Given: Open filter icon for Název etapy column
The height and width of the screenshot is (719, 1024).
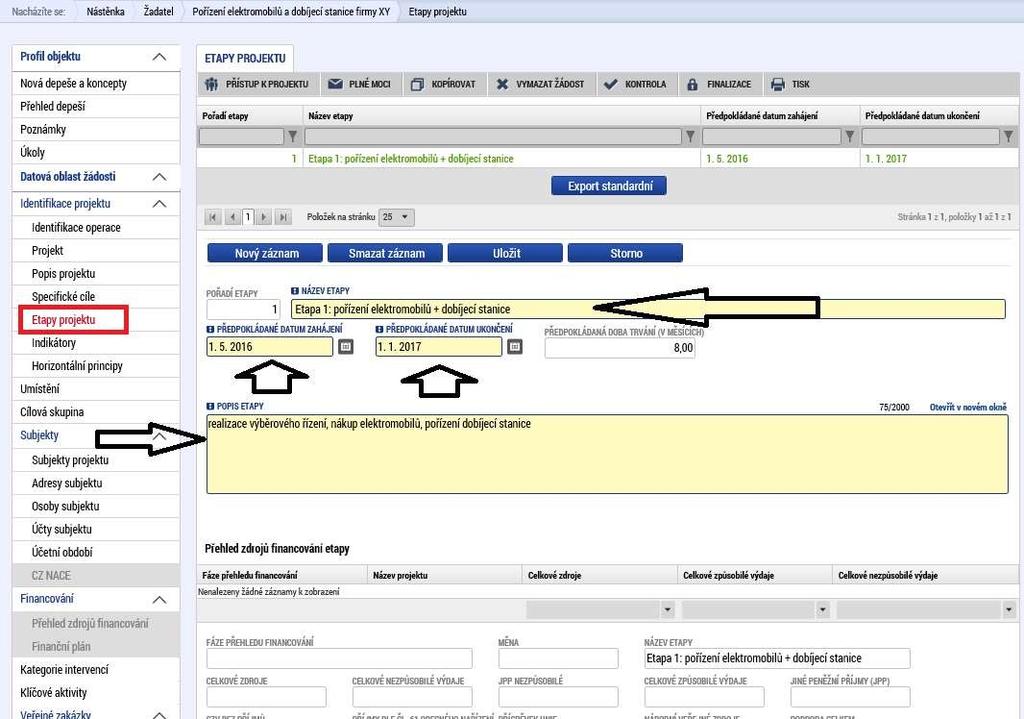Looking at the screenshot, I should (x=690, y=136).
